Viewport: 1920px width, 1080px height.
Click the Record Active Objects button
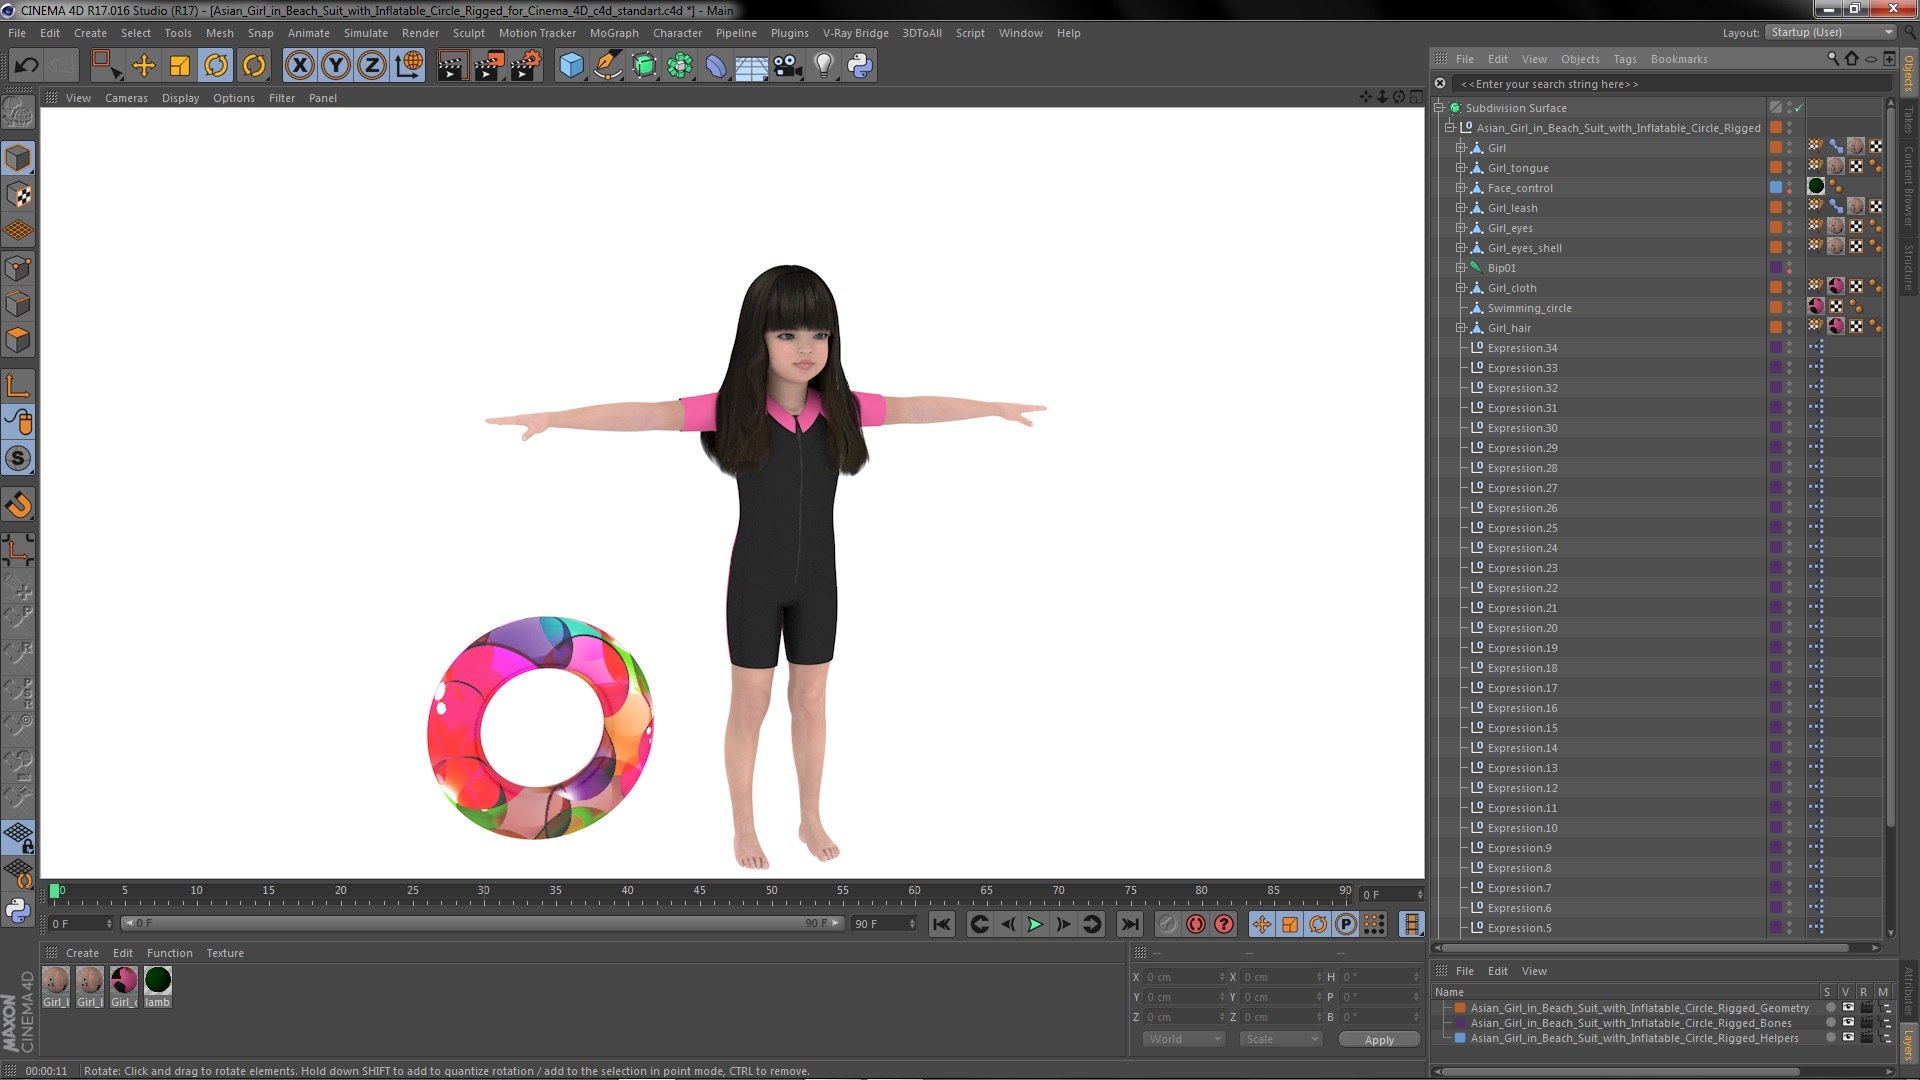(1167, 924)
